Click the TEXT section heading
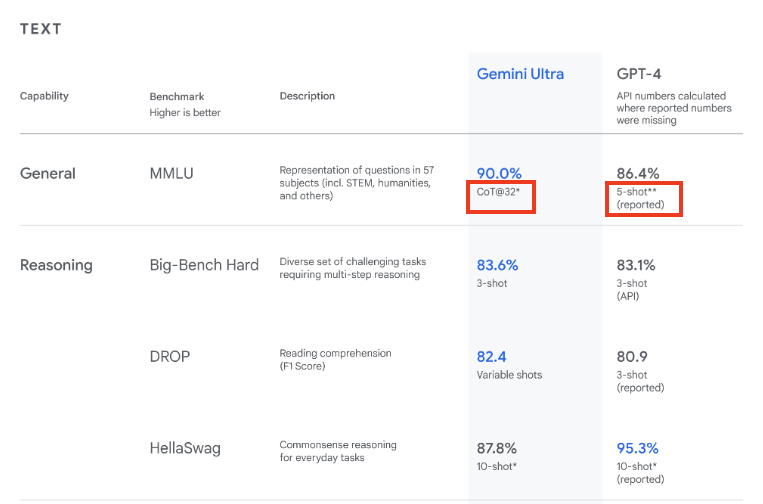The width and height of the screenshot is (763, 504). coord(40,29)
